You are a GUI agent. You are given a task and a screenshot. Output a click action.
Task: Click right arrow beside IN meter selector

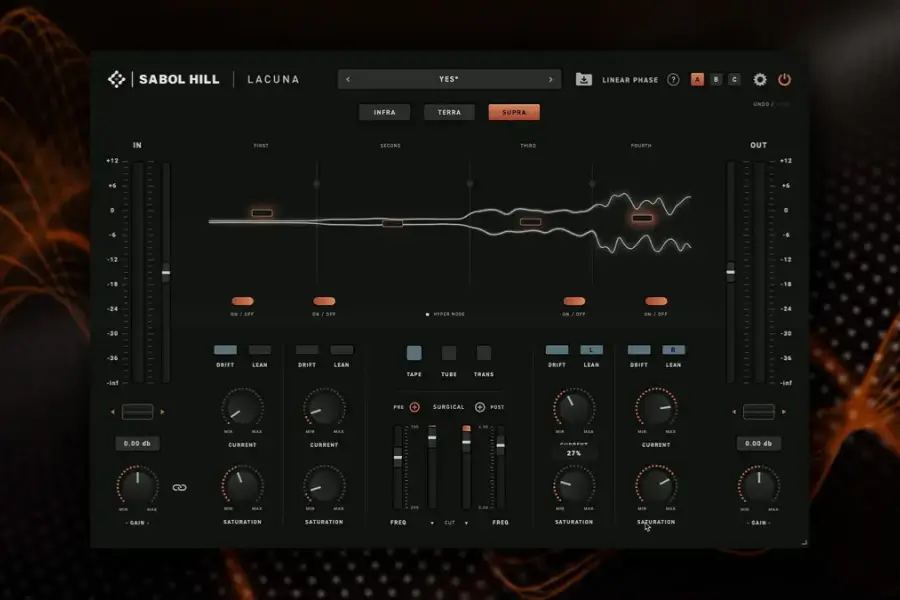[x=162, y=412]
